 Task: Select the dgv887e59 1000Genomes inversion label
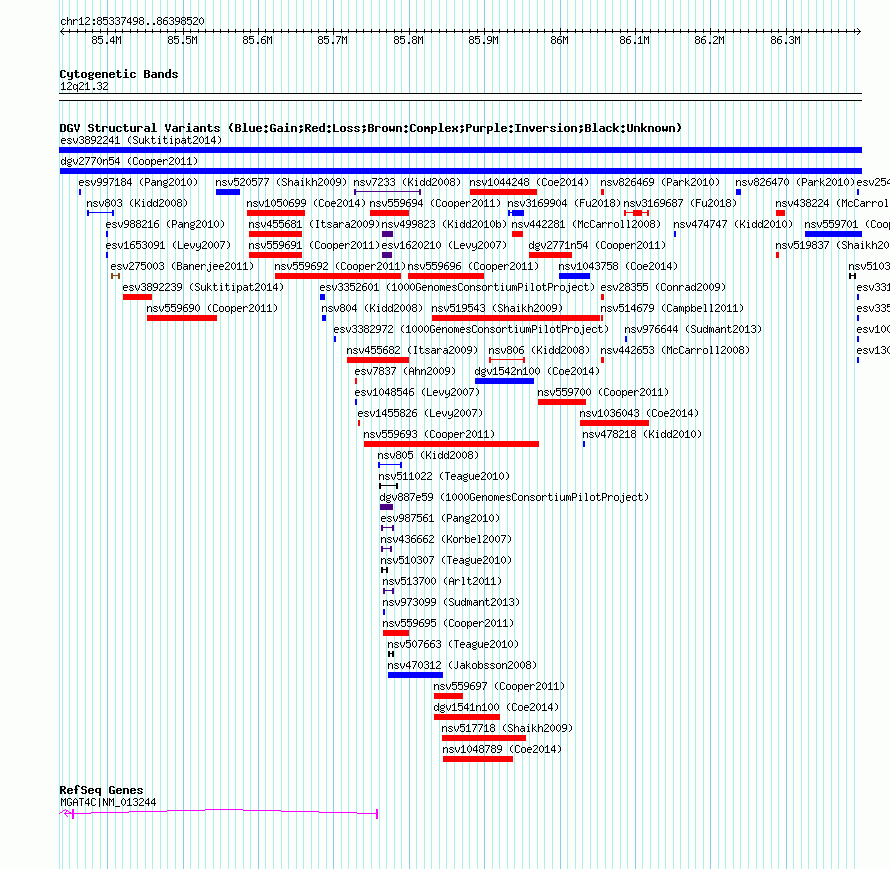[x=514, y=497]
